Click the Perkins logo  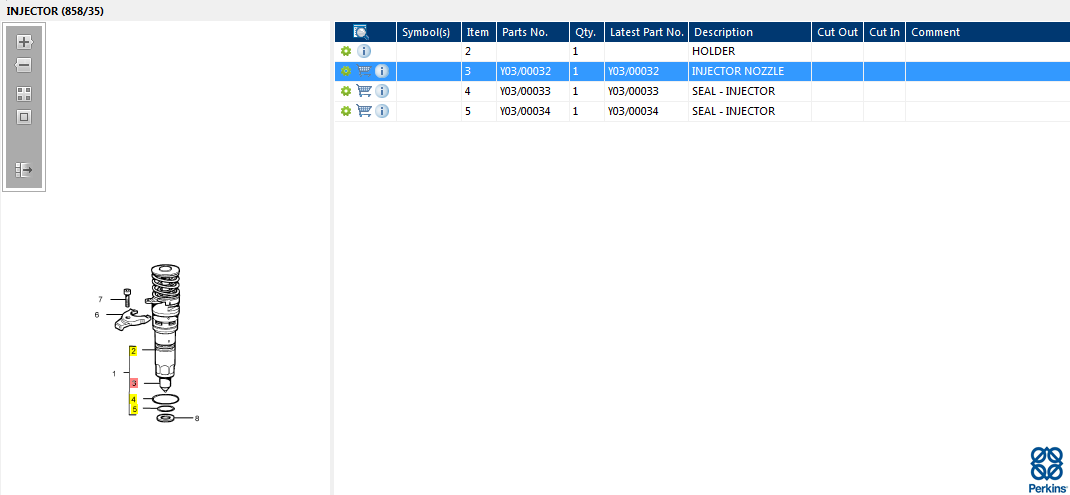point(1047,470)
